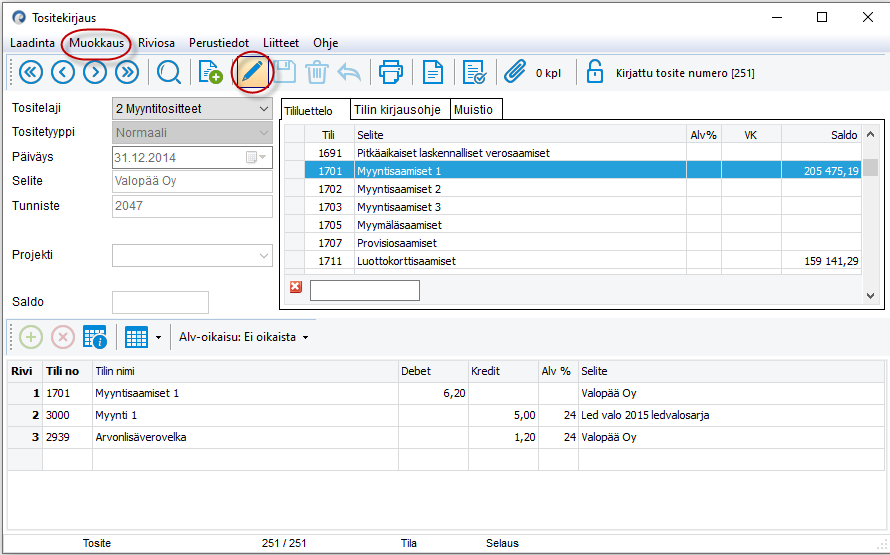Click the green plus add row icon
The width and height of the screenshot is (890, 555).
coord(31,337)
